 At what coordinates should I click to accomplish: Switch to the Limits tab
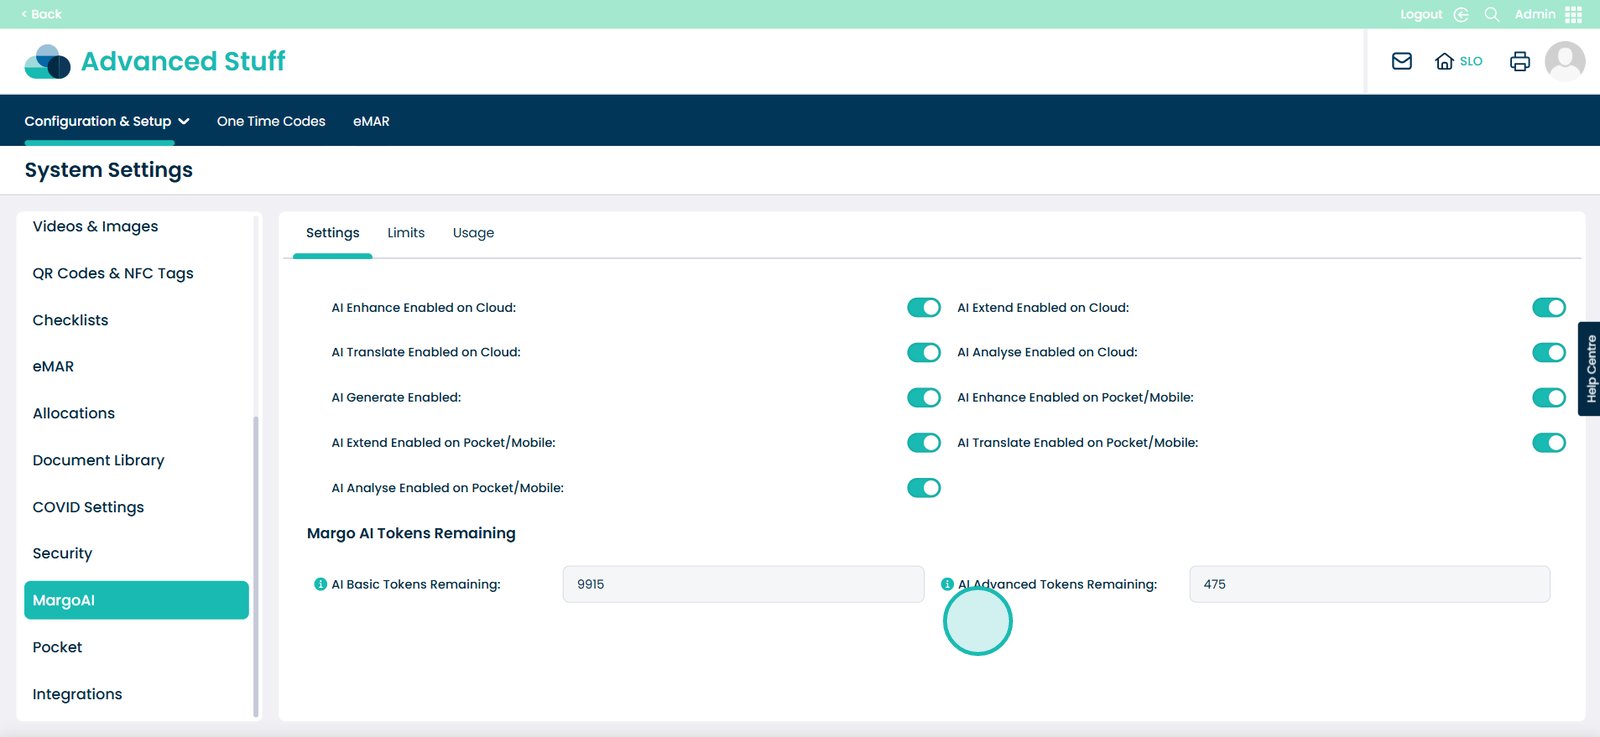[x=406, y=233]
